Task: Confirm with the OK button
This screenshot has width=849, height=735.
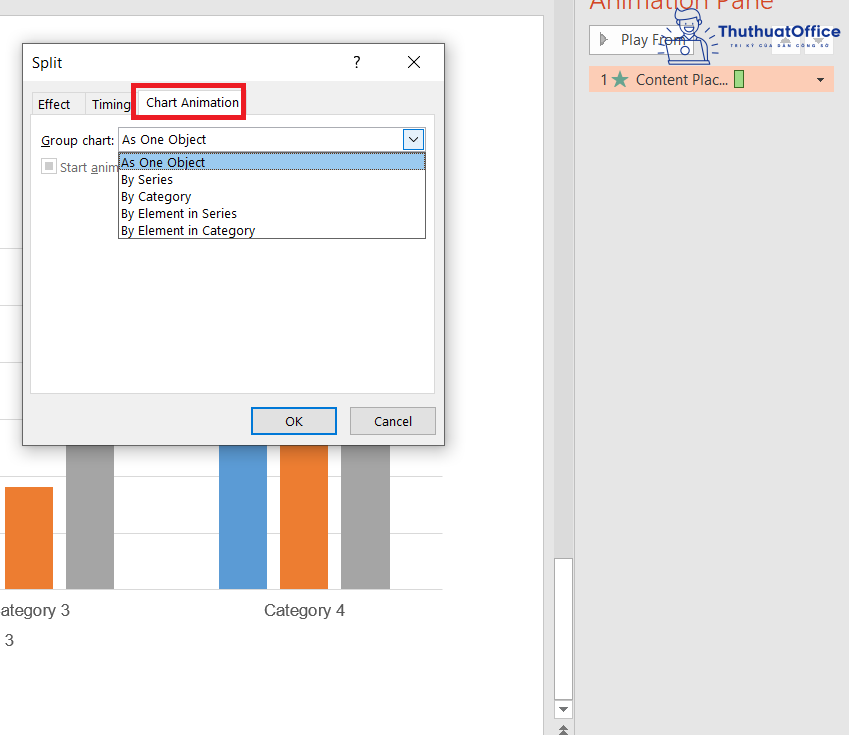Action: (x=293, y=421)
